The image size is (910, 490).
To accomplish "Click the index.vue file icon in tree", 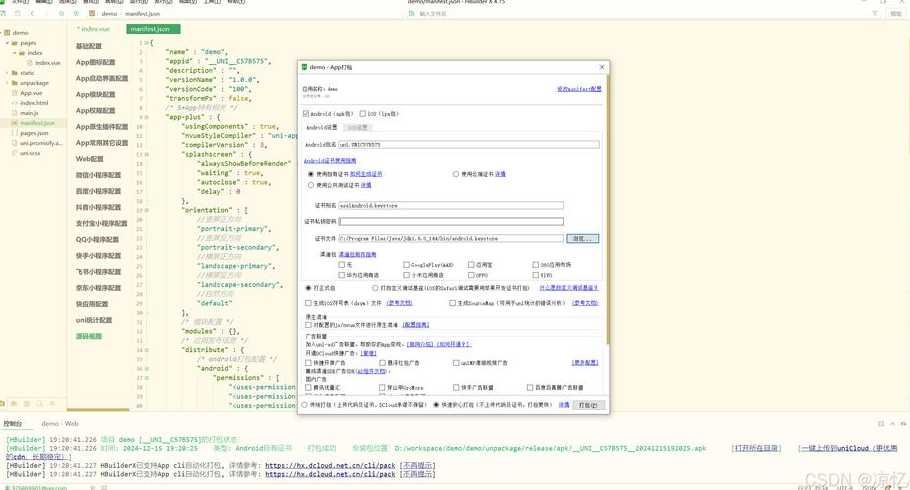I will coord(30,63).
